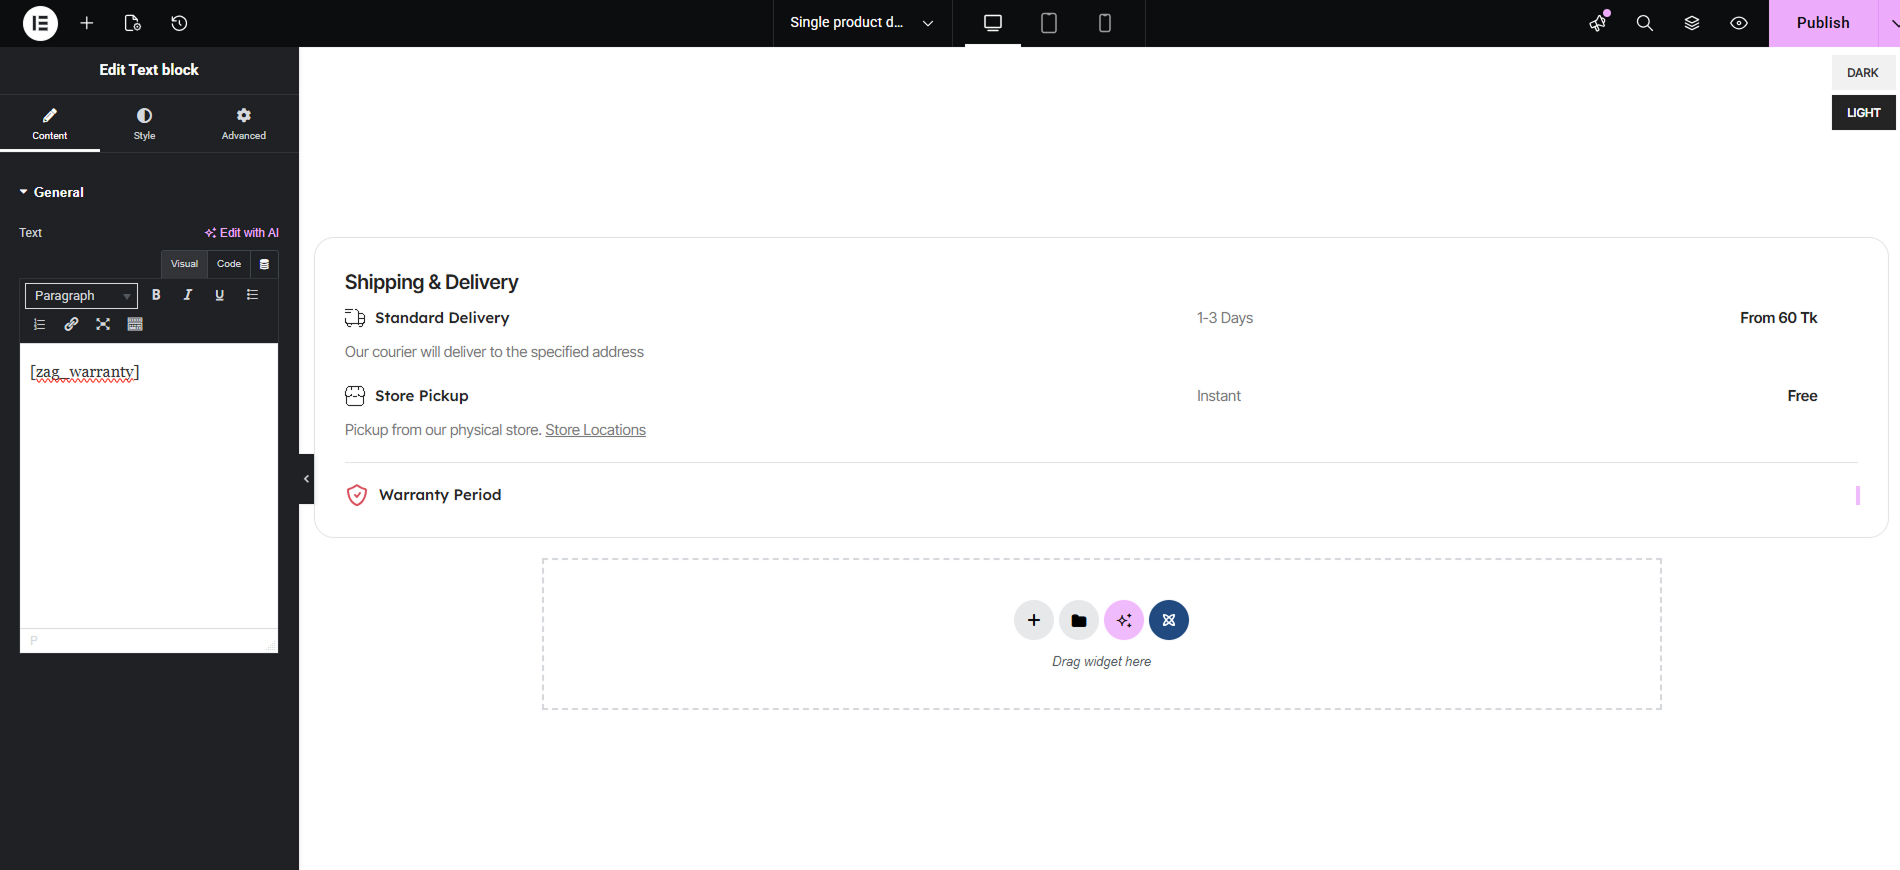
Task: Open the Publish options arrow
Action: pos(1892,23)
